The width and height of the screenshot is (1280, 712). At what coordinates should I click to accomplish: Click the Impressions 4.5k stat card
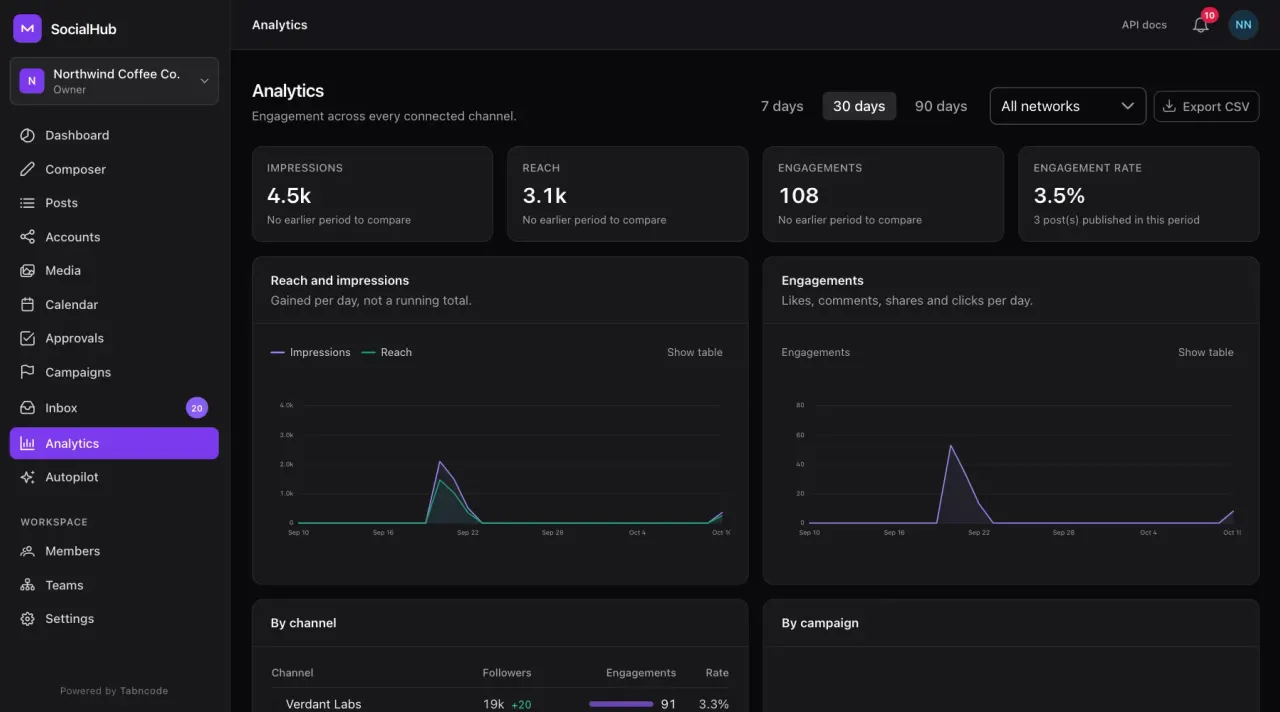(372, 194)
